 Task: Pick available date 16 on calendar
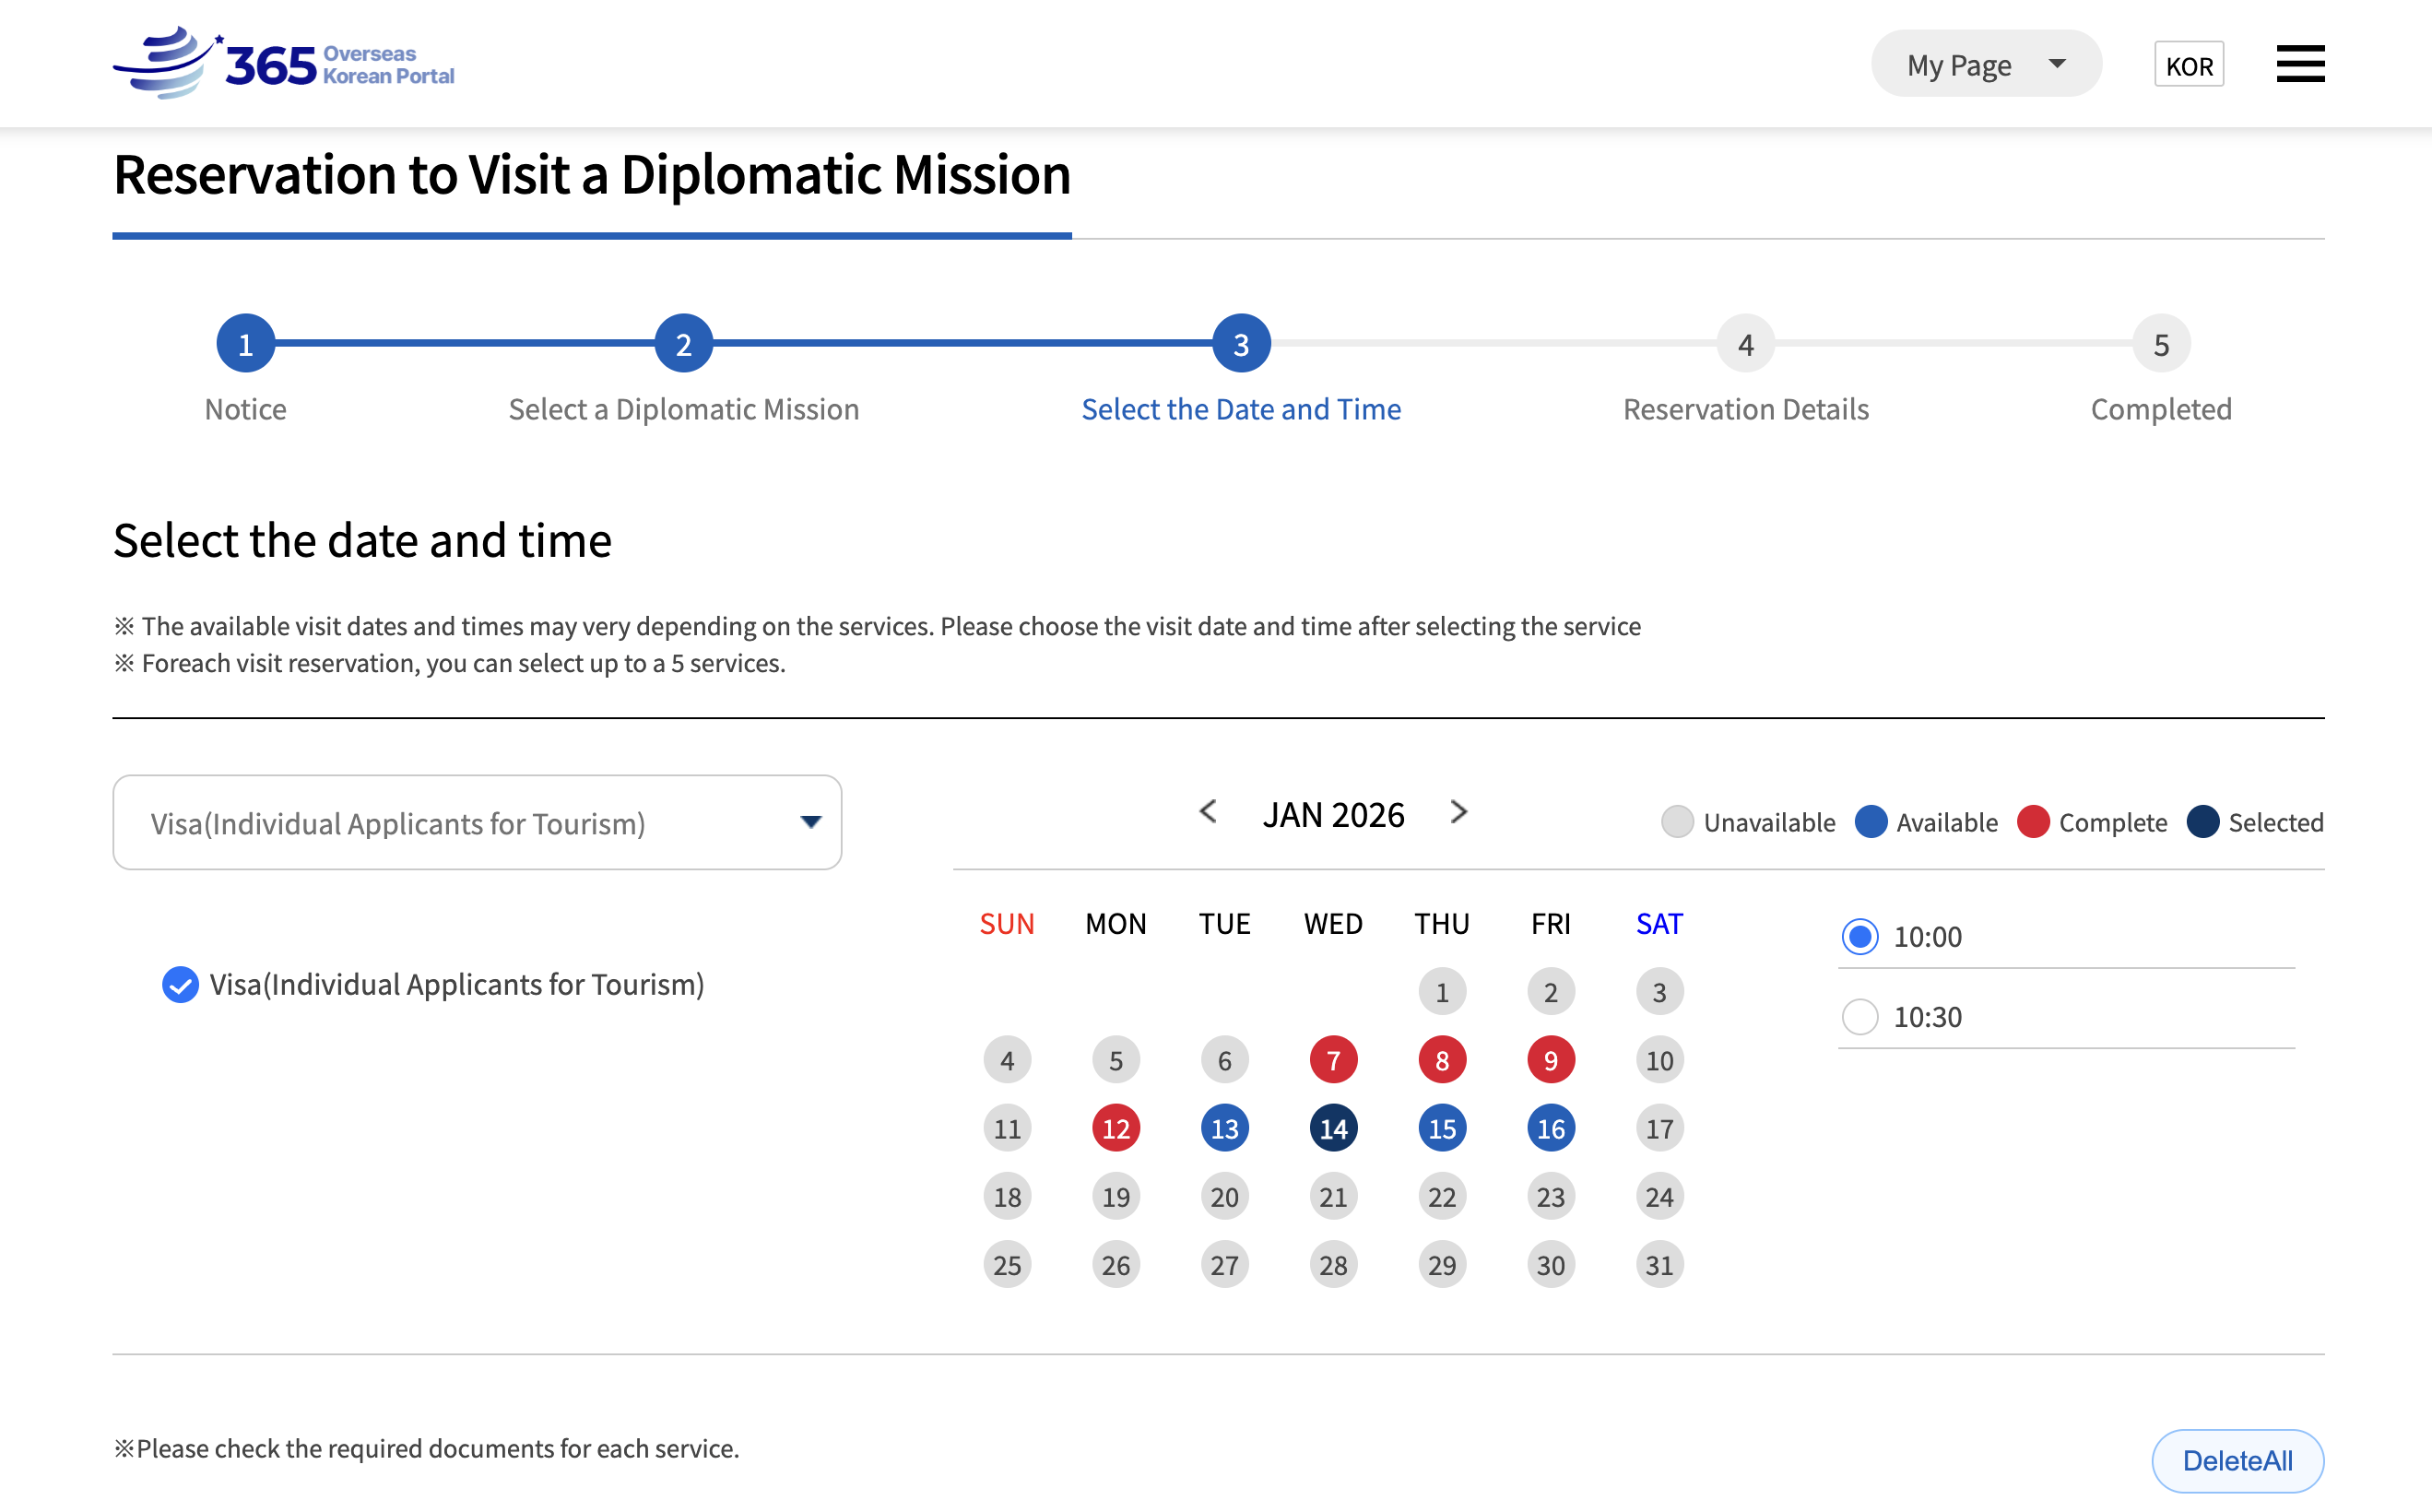(x=1550, y=1128)
